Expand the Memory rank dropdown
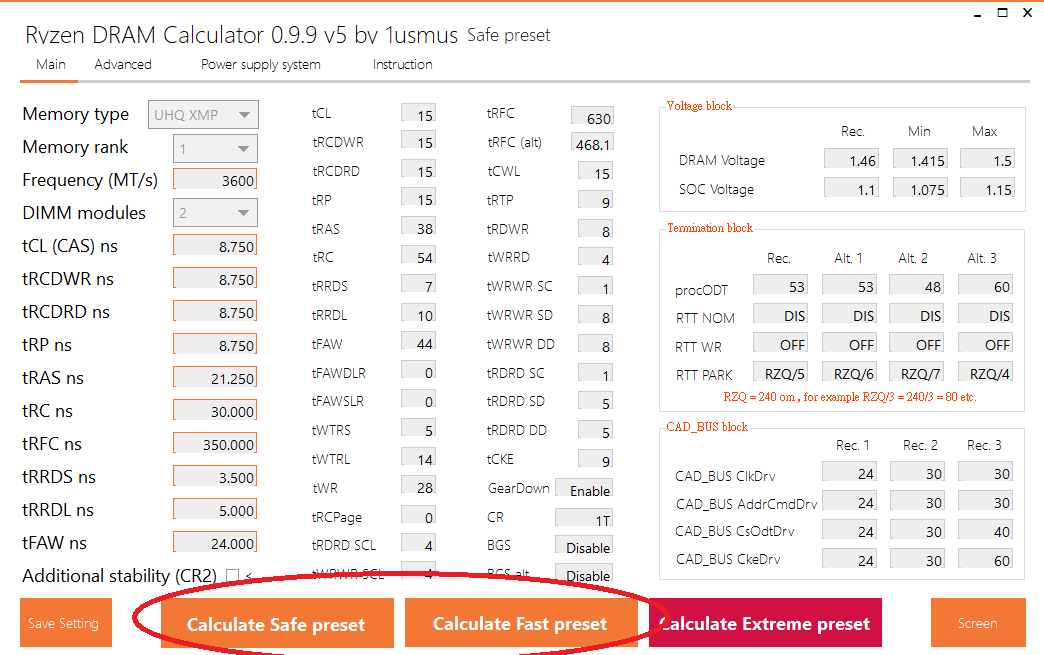Viewport: 1044px width, 655px height. [215, 148]
